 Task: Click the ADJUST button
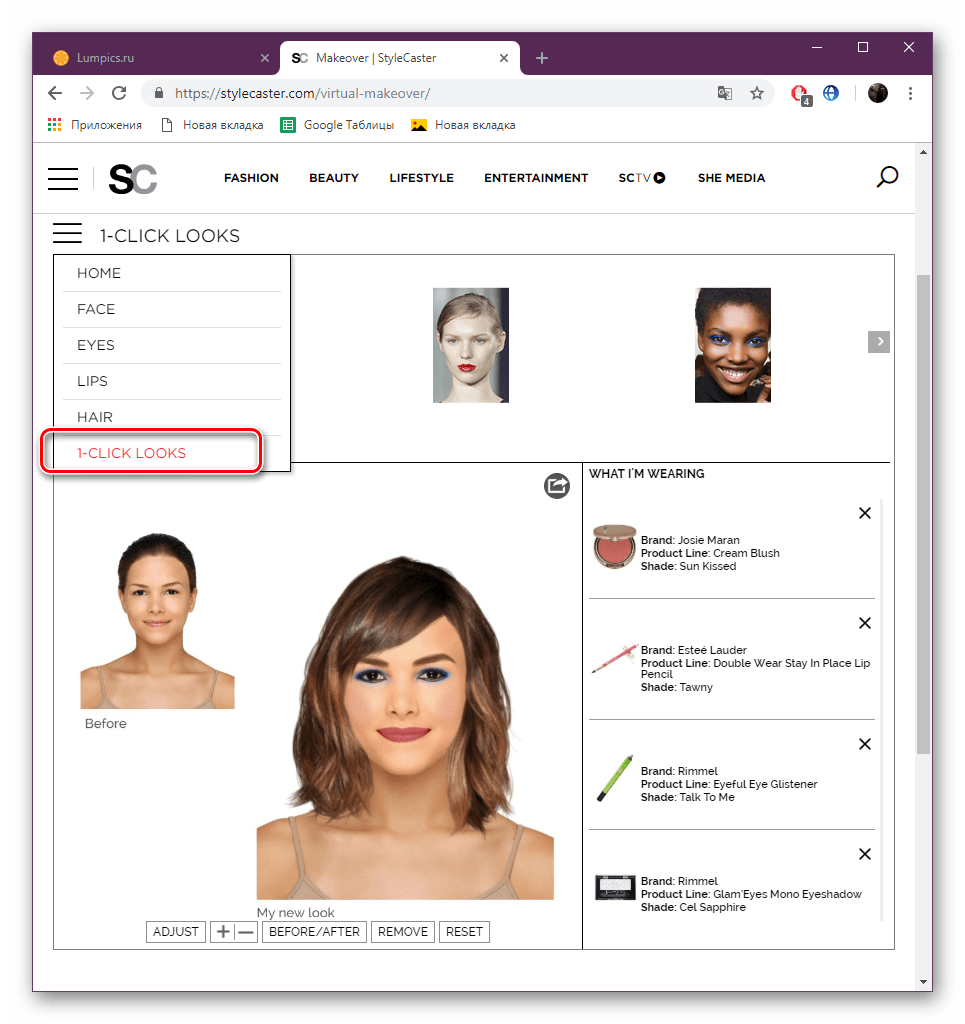175,931
